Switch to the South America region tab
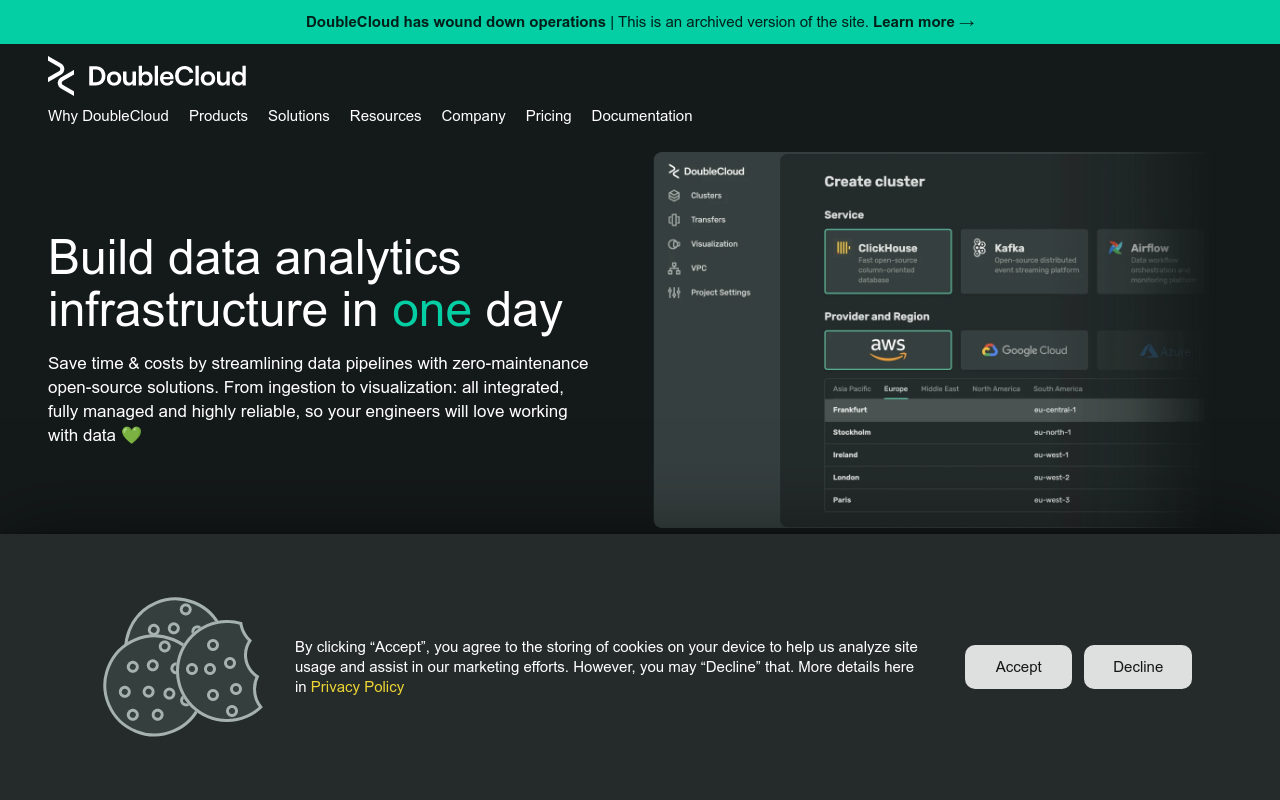 point(1058,389)
